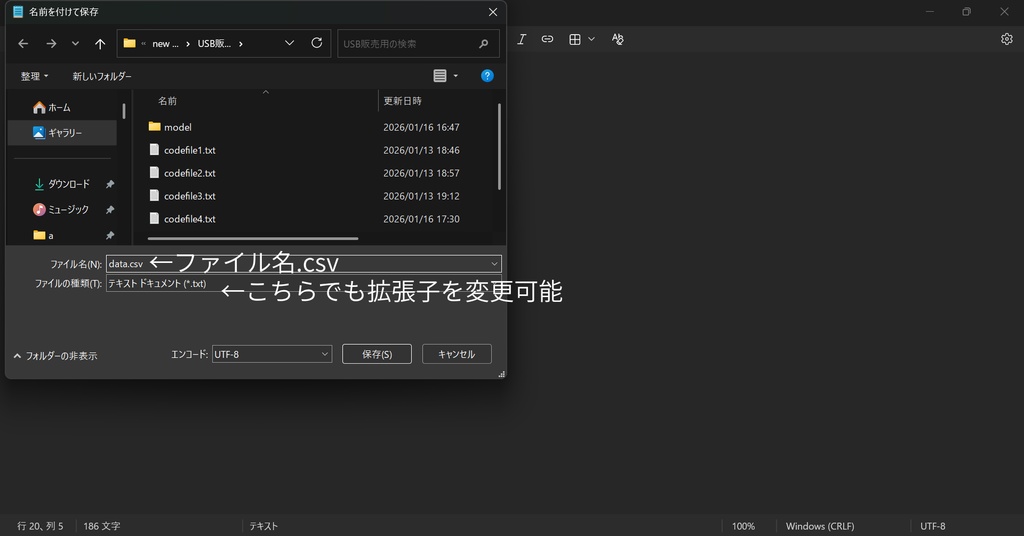
Task: Click Windows (CRLF) line ending in status bar
Action: (x=820, y=526)
